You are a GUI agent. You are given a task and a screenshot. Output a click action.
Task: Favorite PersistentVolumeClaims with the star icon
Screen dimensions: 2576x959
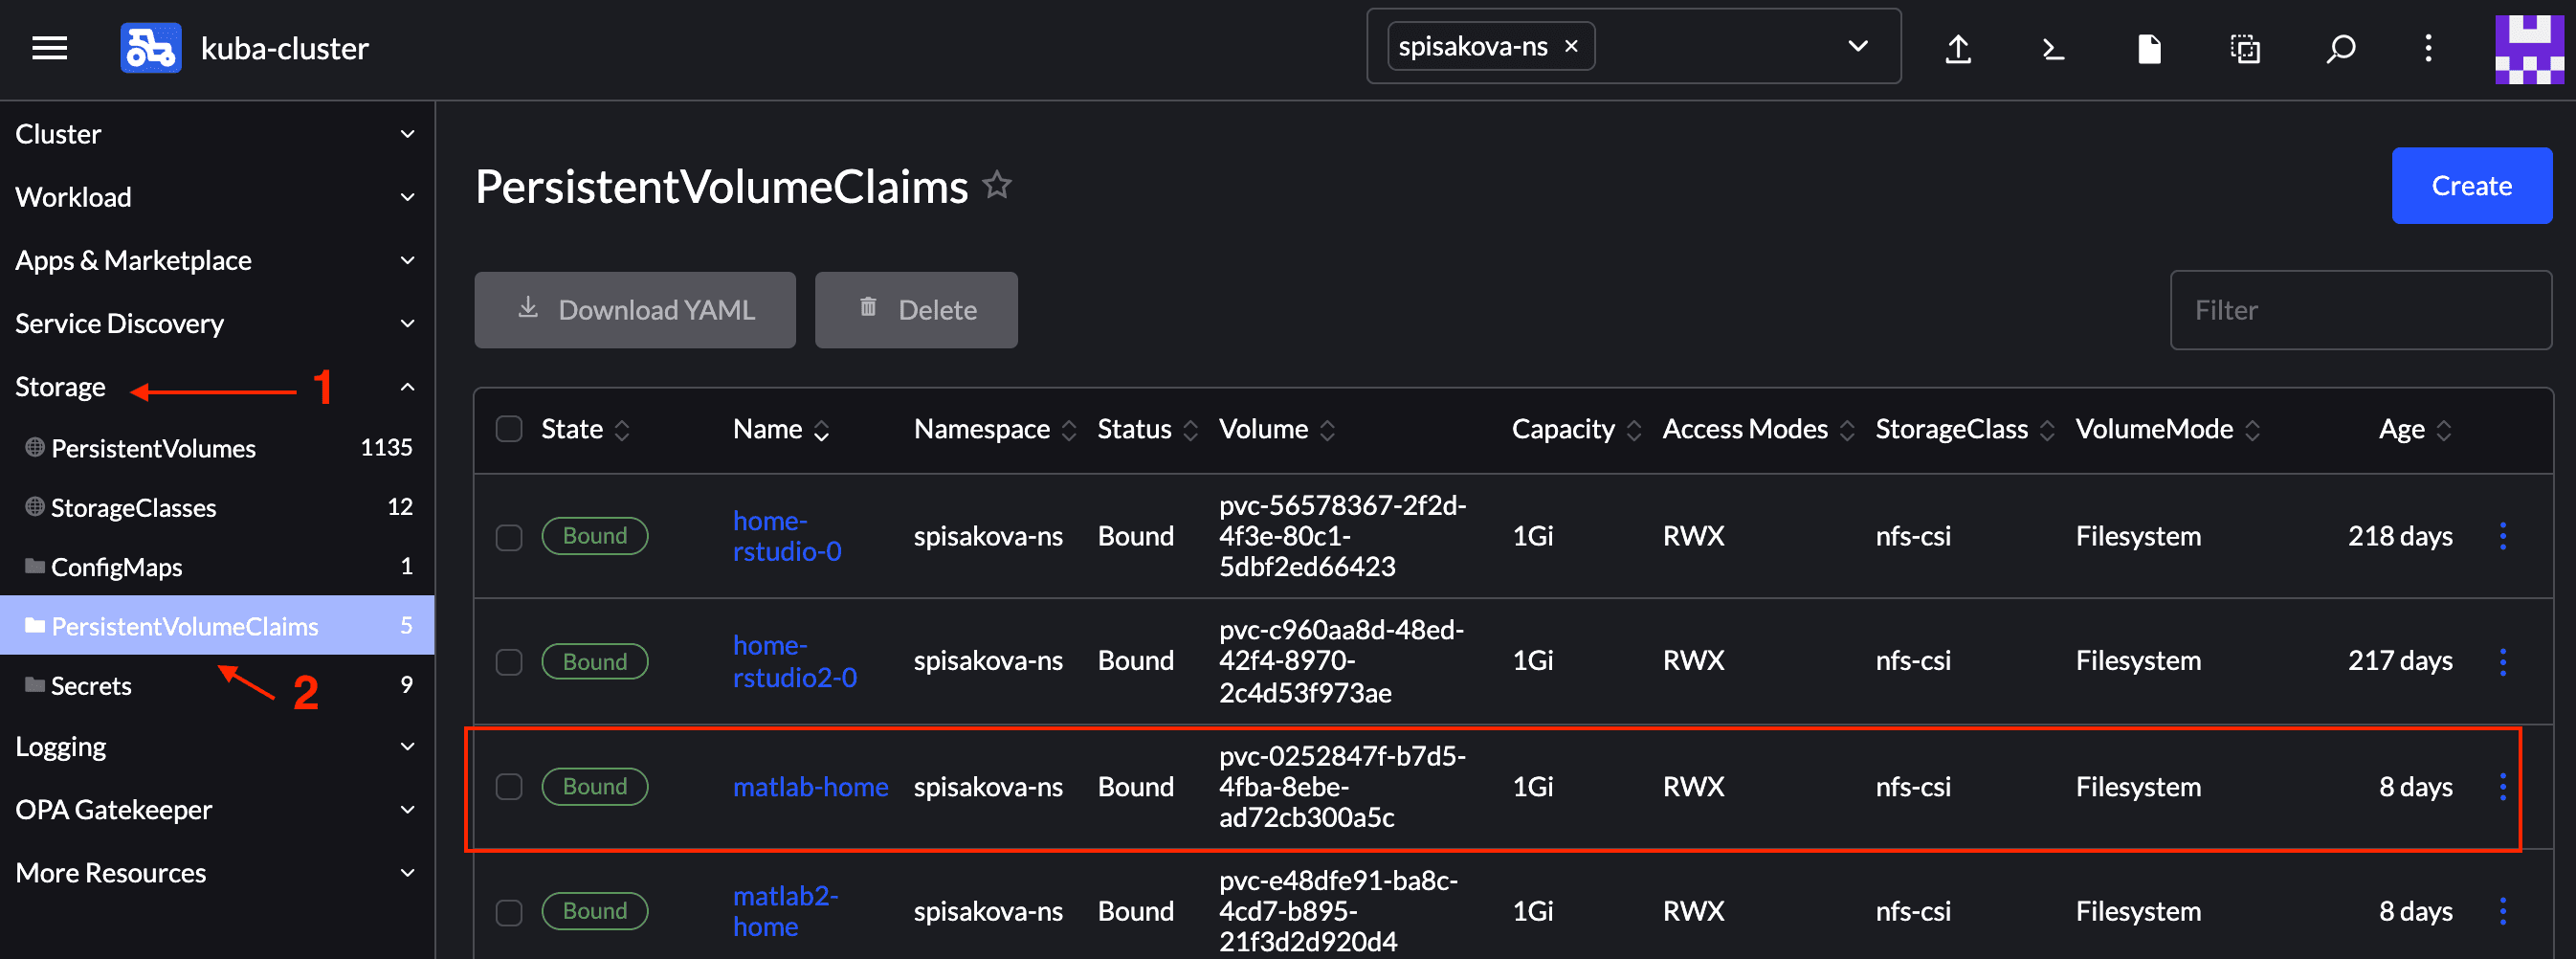(996, 186)
